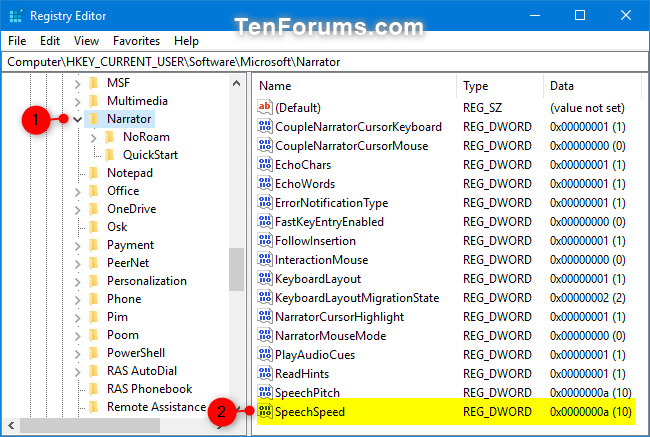Viewport: 650px width, 437px height.
Task: Click the DWORD icon beside CoupleNarratorCursorKeyboard
Action: (265, 126)
